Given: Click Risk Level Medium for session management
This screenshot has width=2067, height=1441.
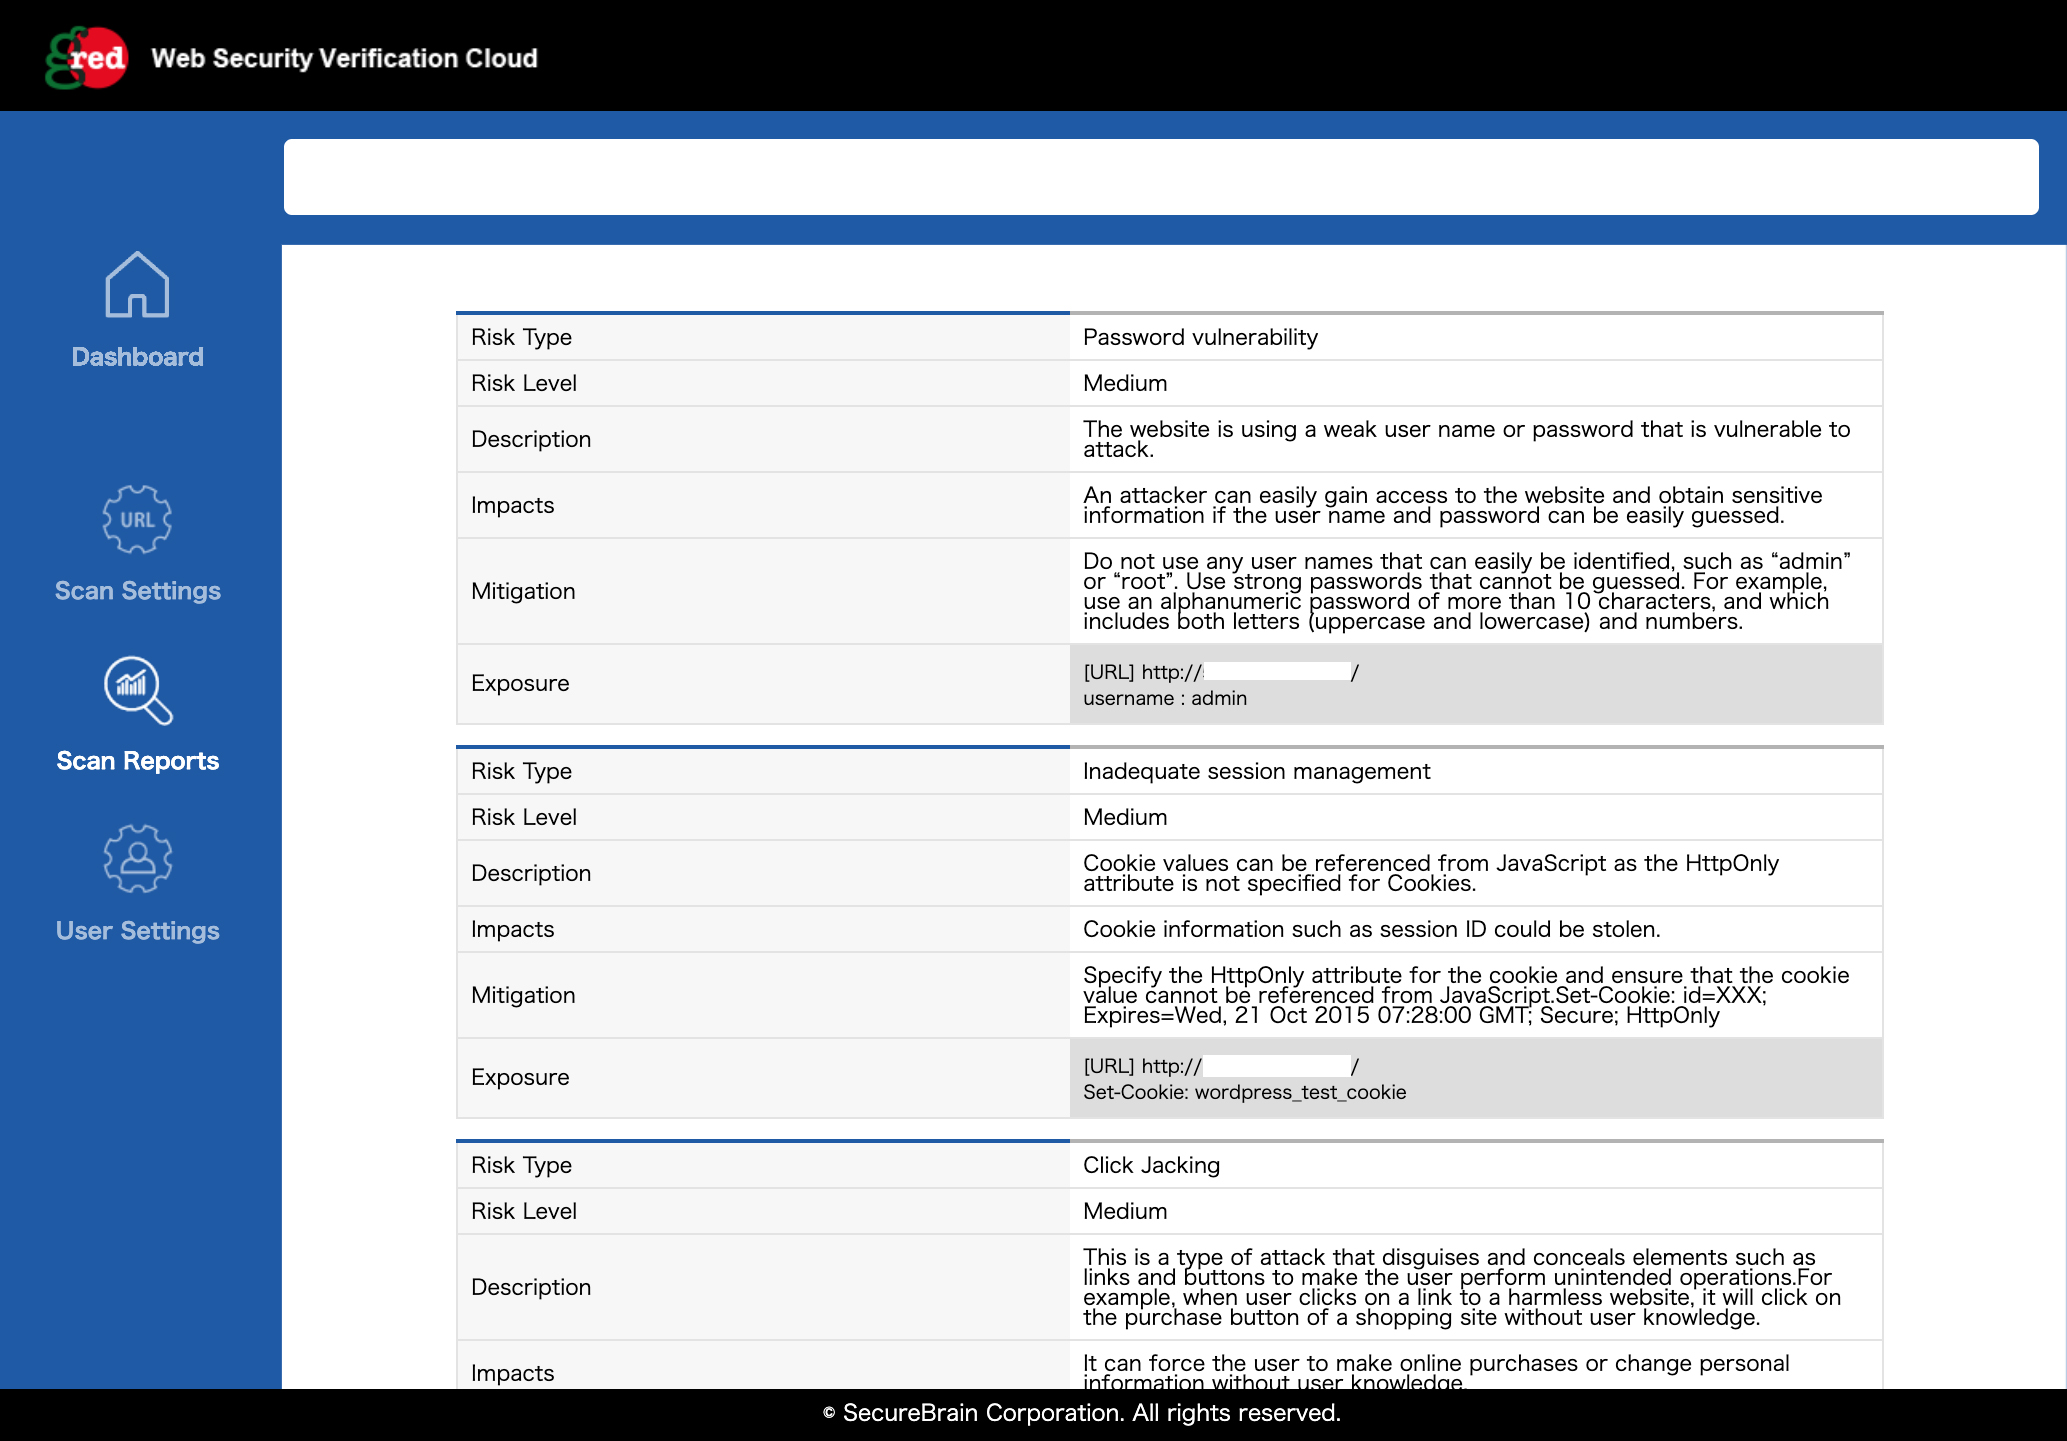Looking at the screenshot, I should [x=1125, y=817].
